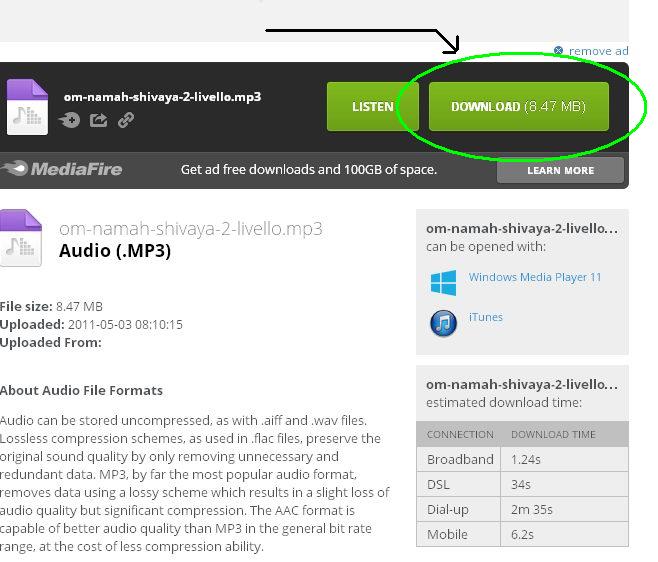The width and height of the screenshot is (658, 562).
Task: Open the iTunes link
Action: (x=486, y=317)
